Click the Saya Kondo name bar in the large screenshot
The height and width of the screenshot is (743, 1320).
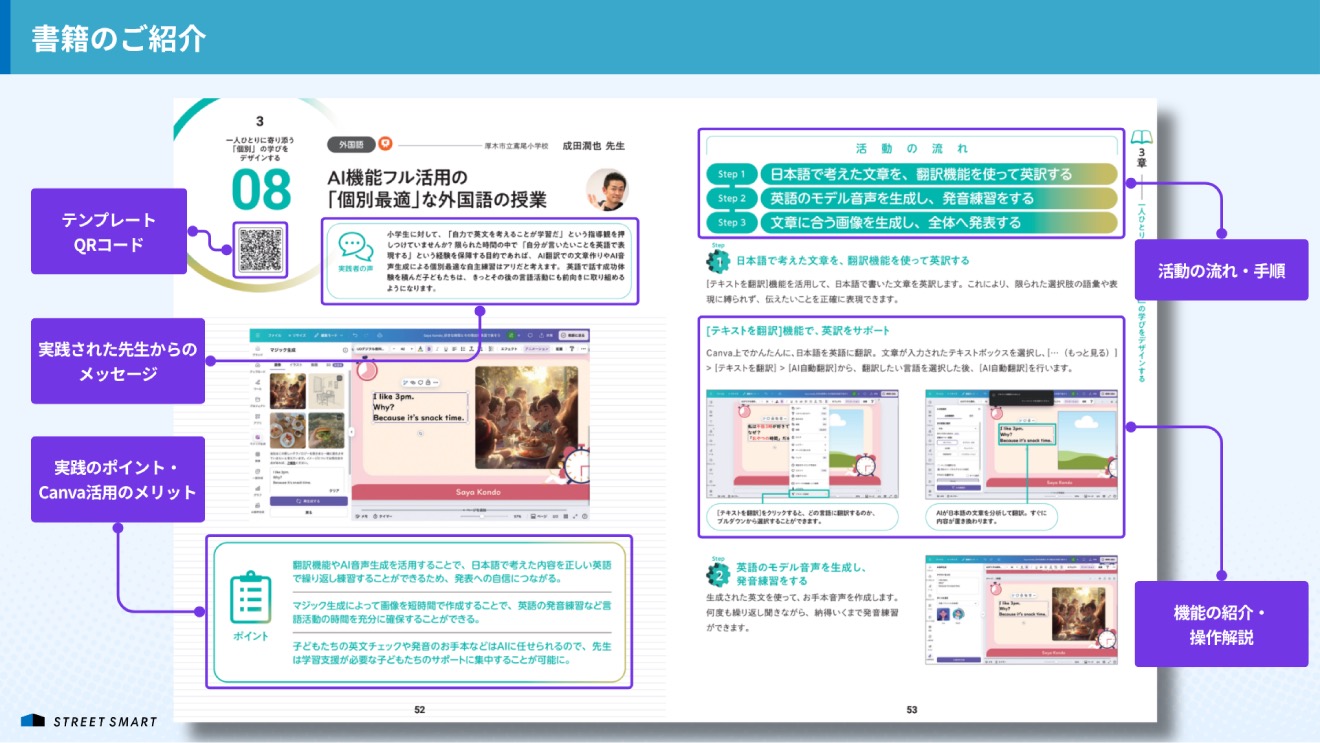(469, 492)
